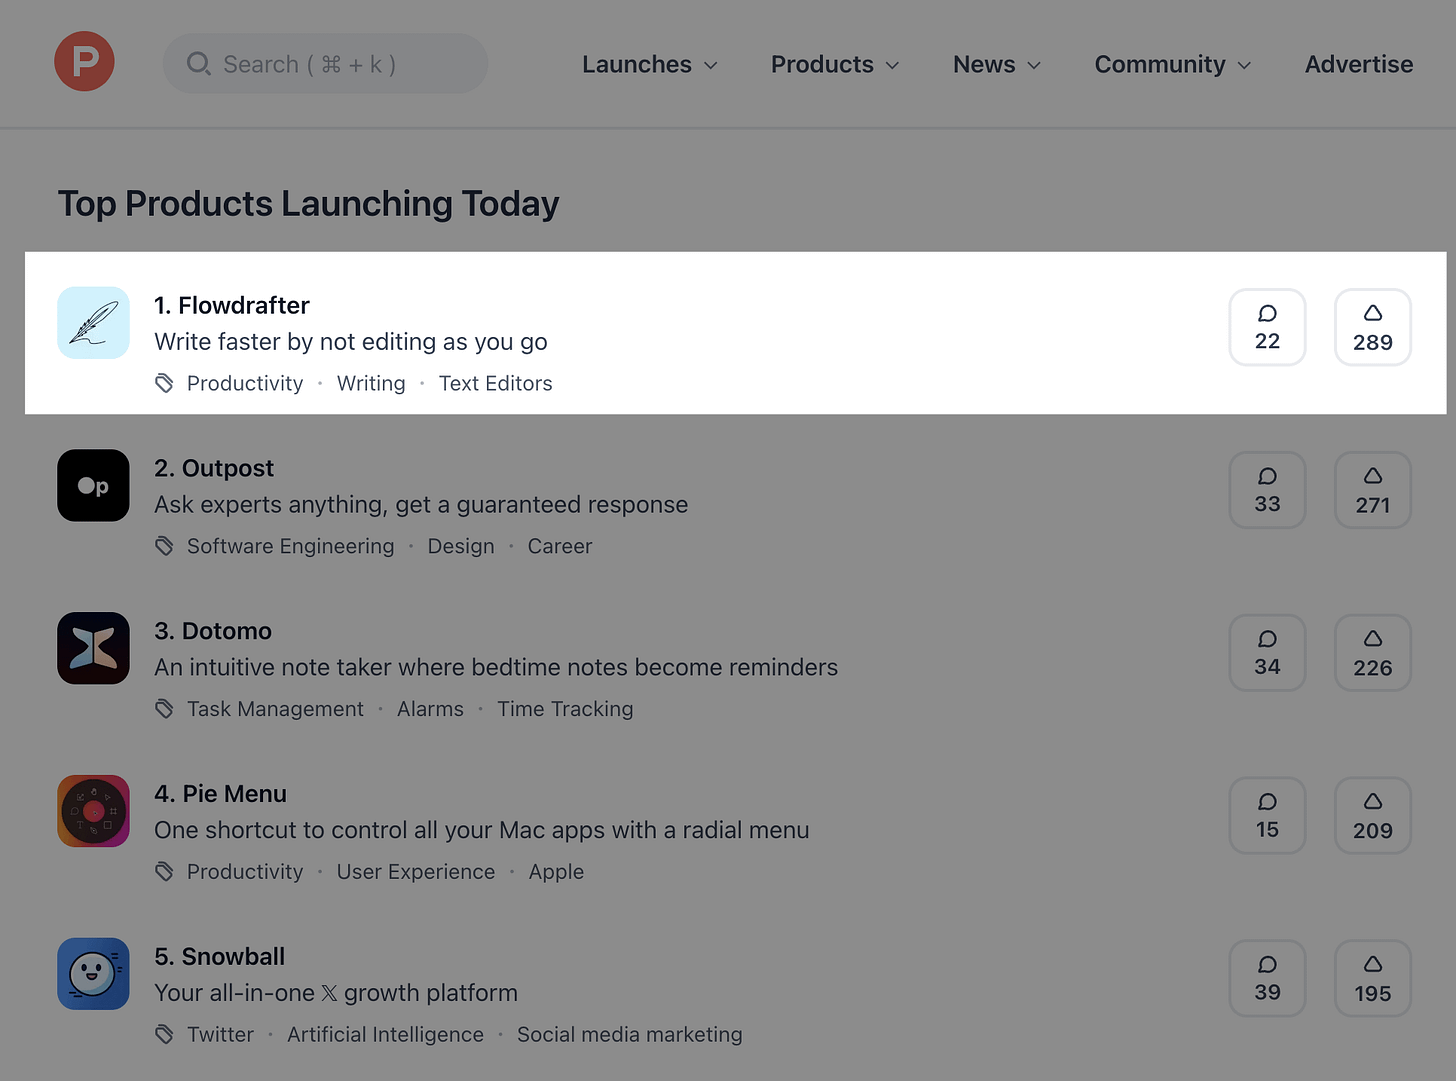This screenshot has width=1456, height=1081.
Task: Select the Alarms topic tag
Action: (430, 709)
